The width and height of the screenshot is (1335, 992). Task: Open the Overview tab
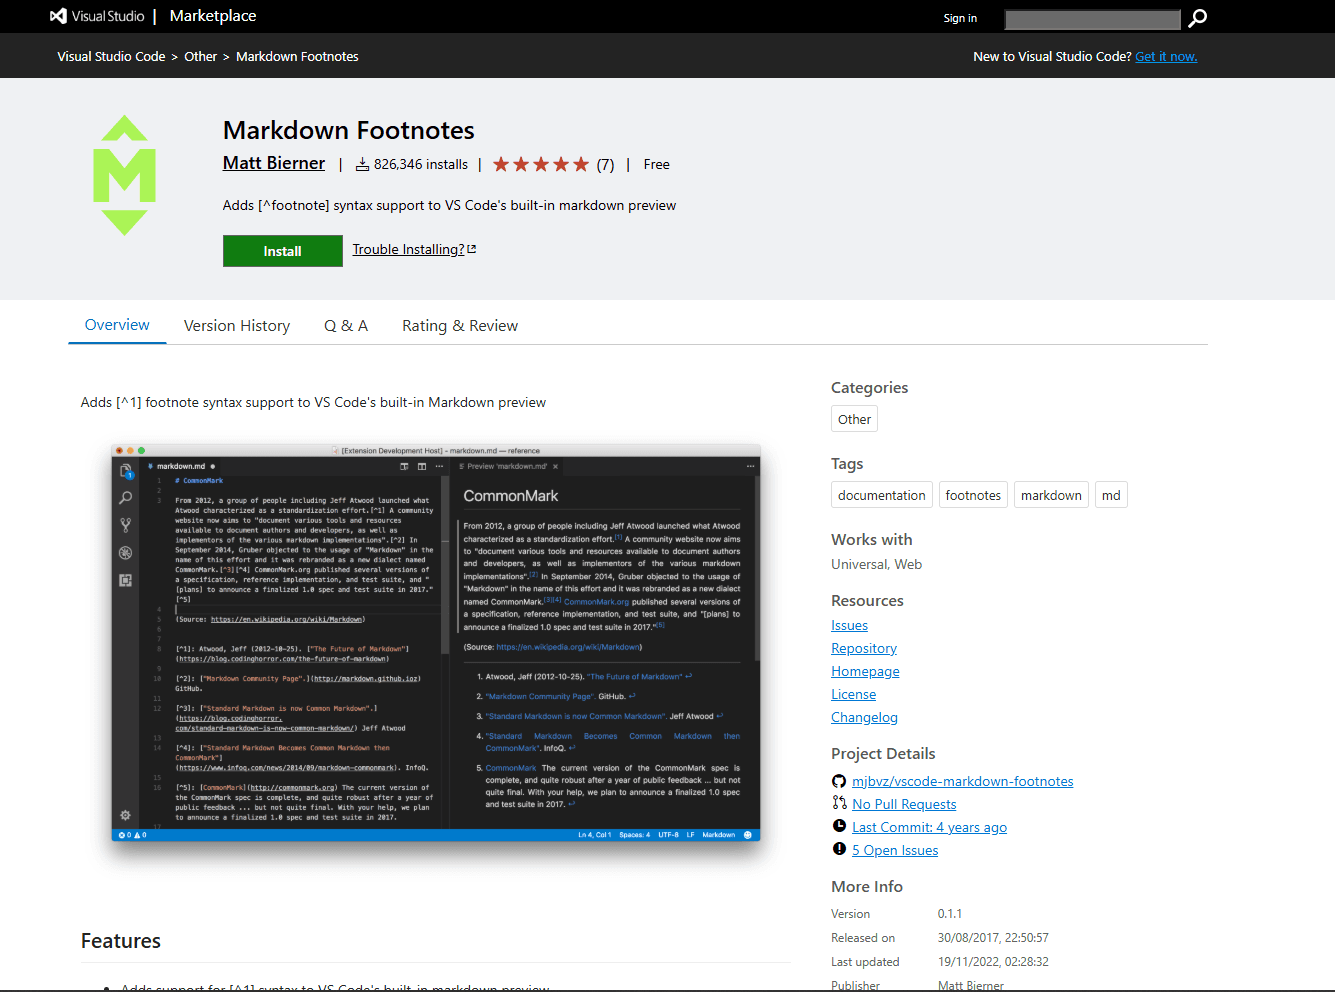pos(117,325)
